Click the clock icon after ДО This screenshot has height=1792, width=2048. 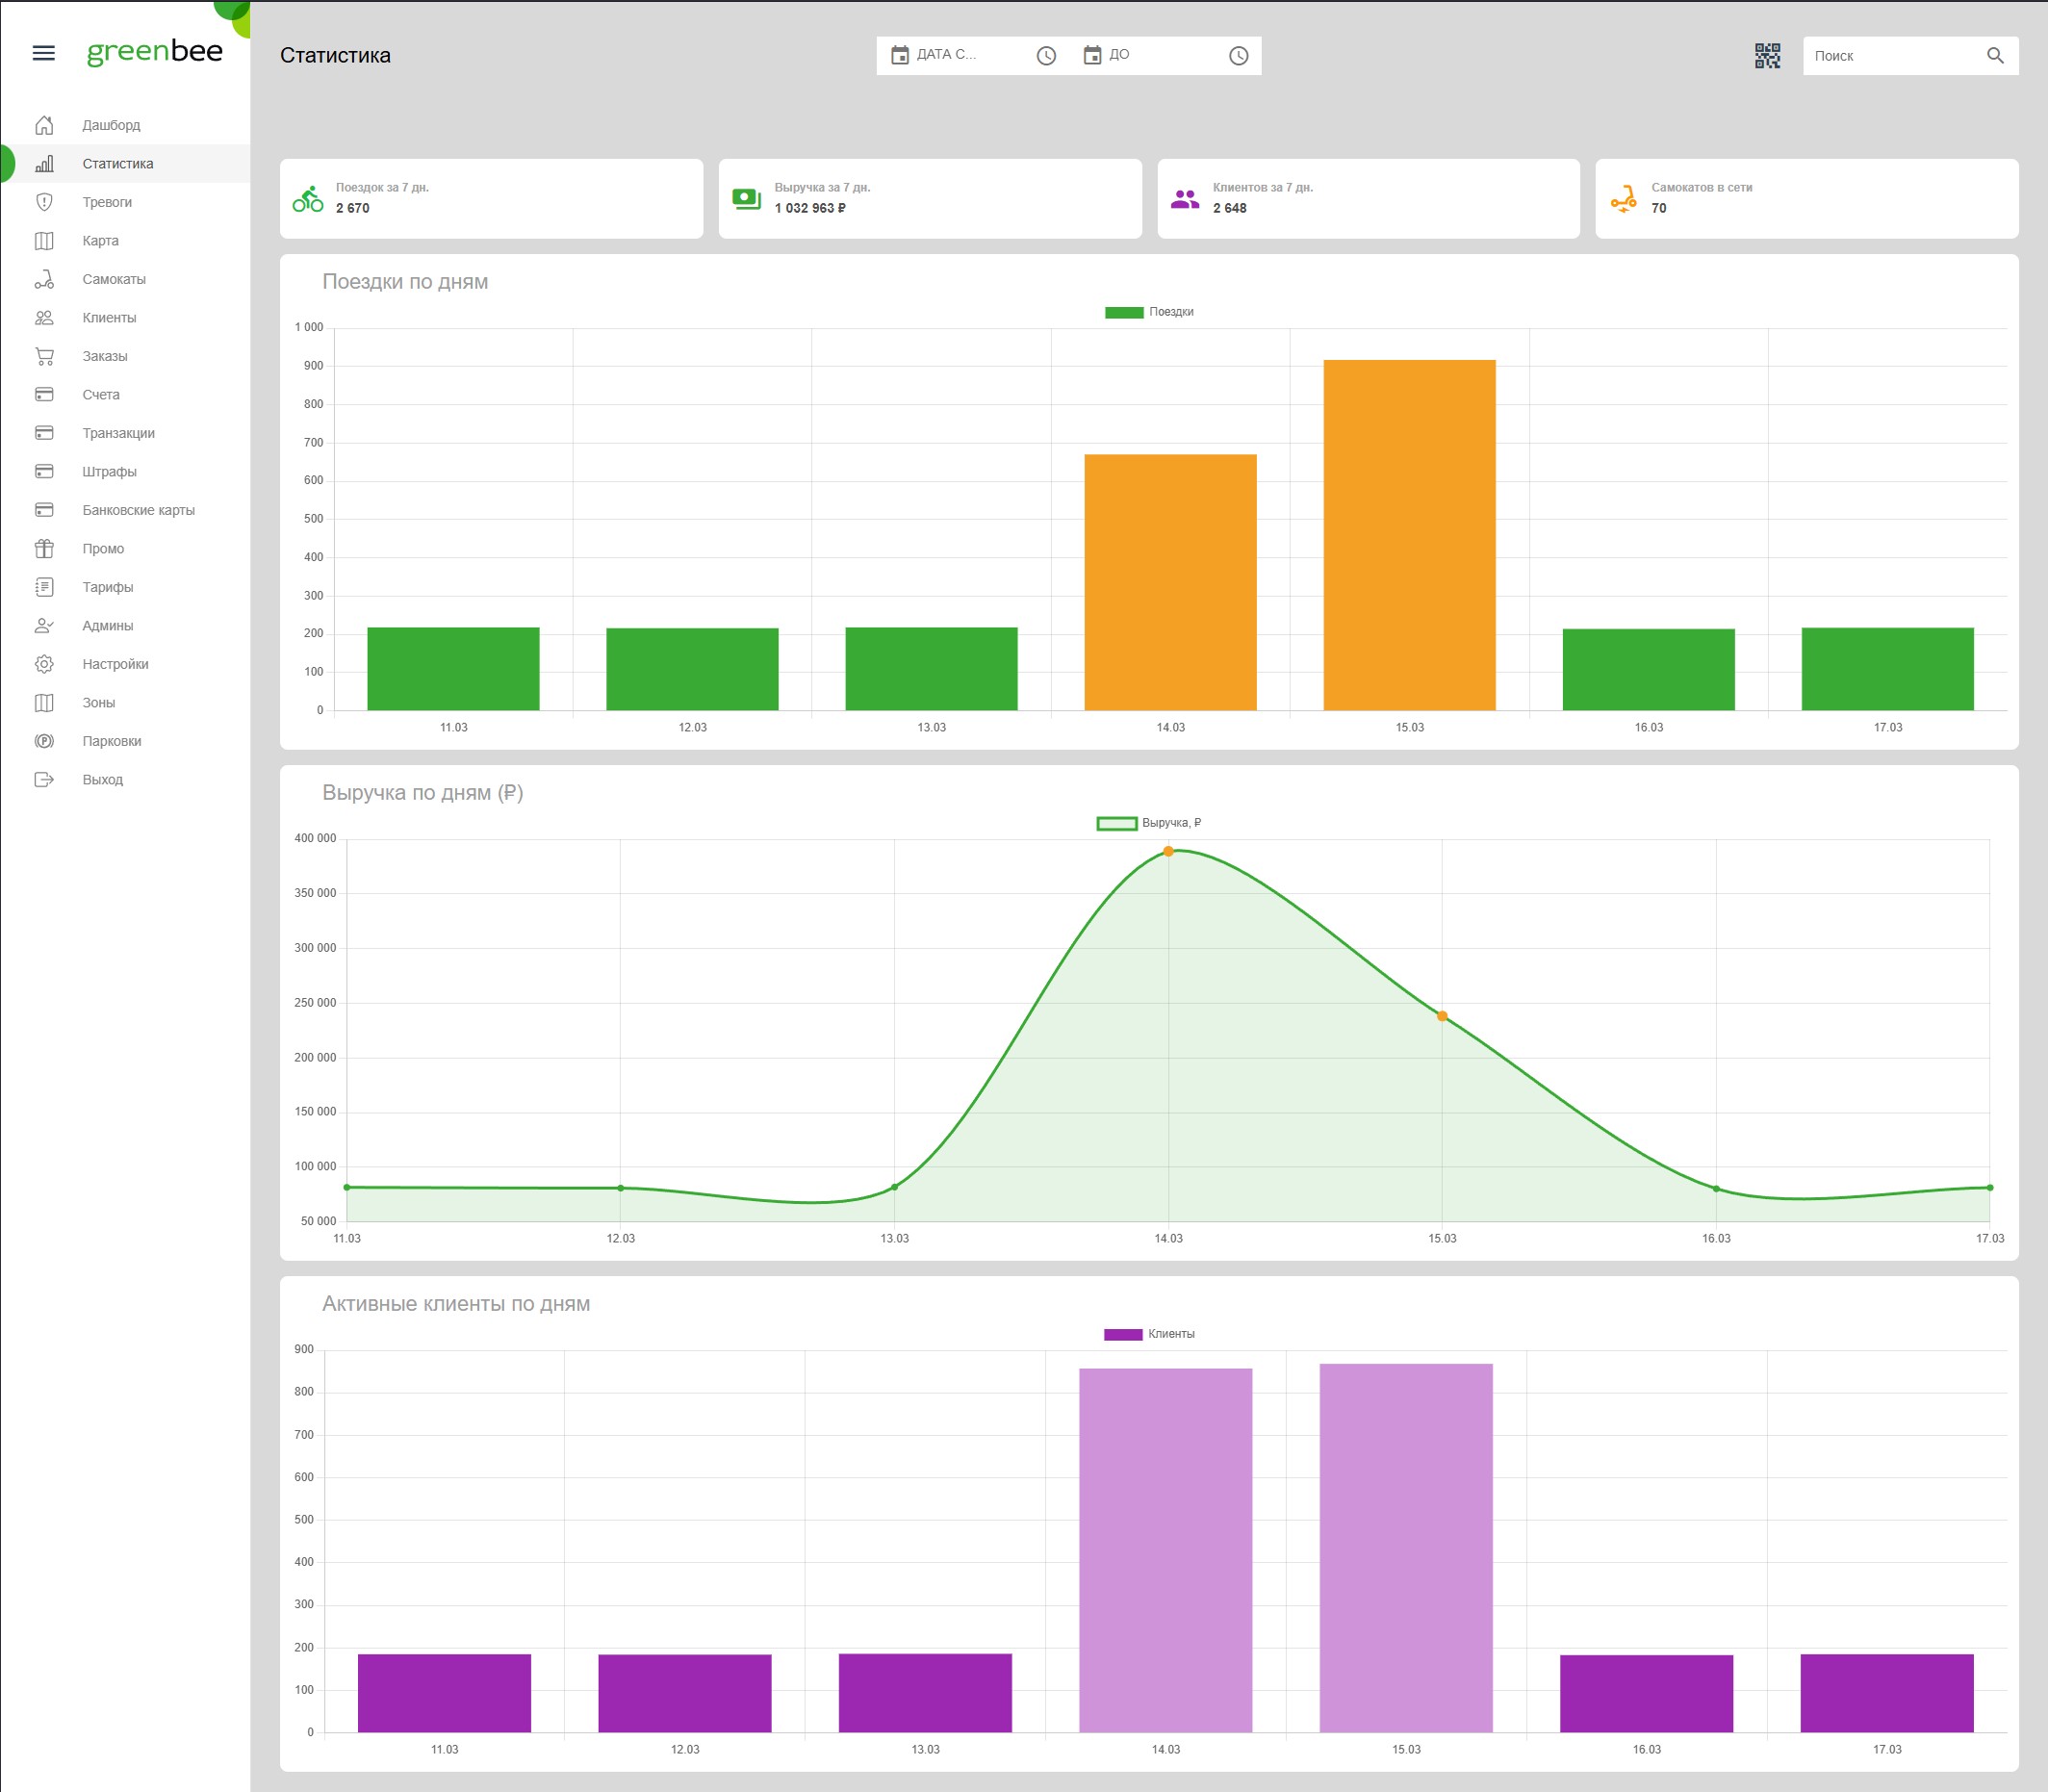click(x=1238, y=56)
